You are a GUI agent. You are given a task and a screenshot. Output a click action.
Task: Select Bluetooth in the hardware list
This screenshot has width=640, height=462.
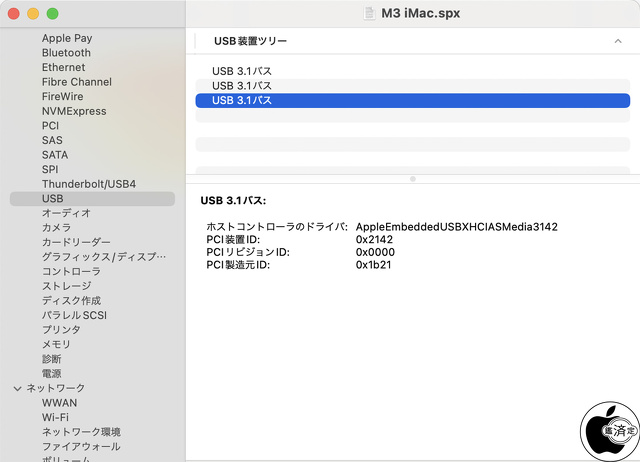[66, 53]
